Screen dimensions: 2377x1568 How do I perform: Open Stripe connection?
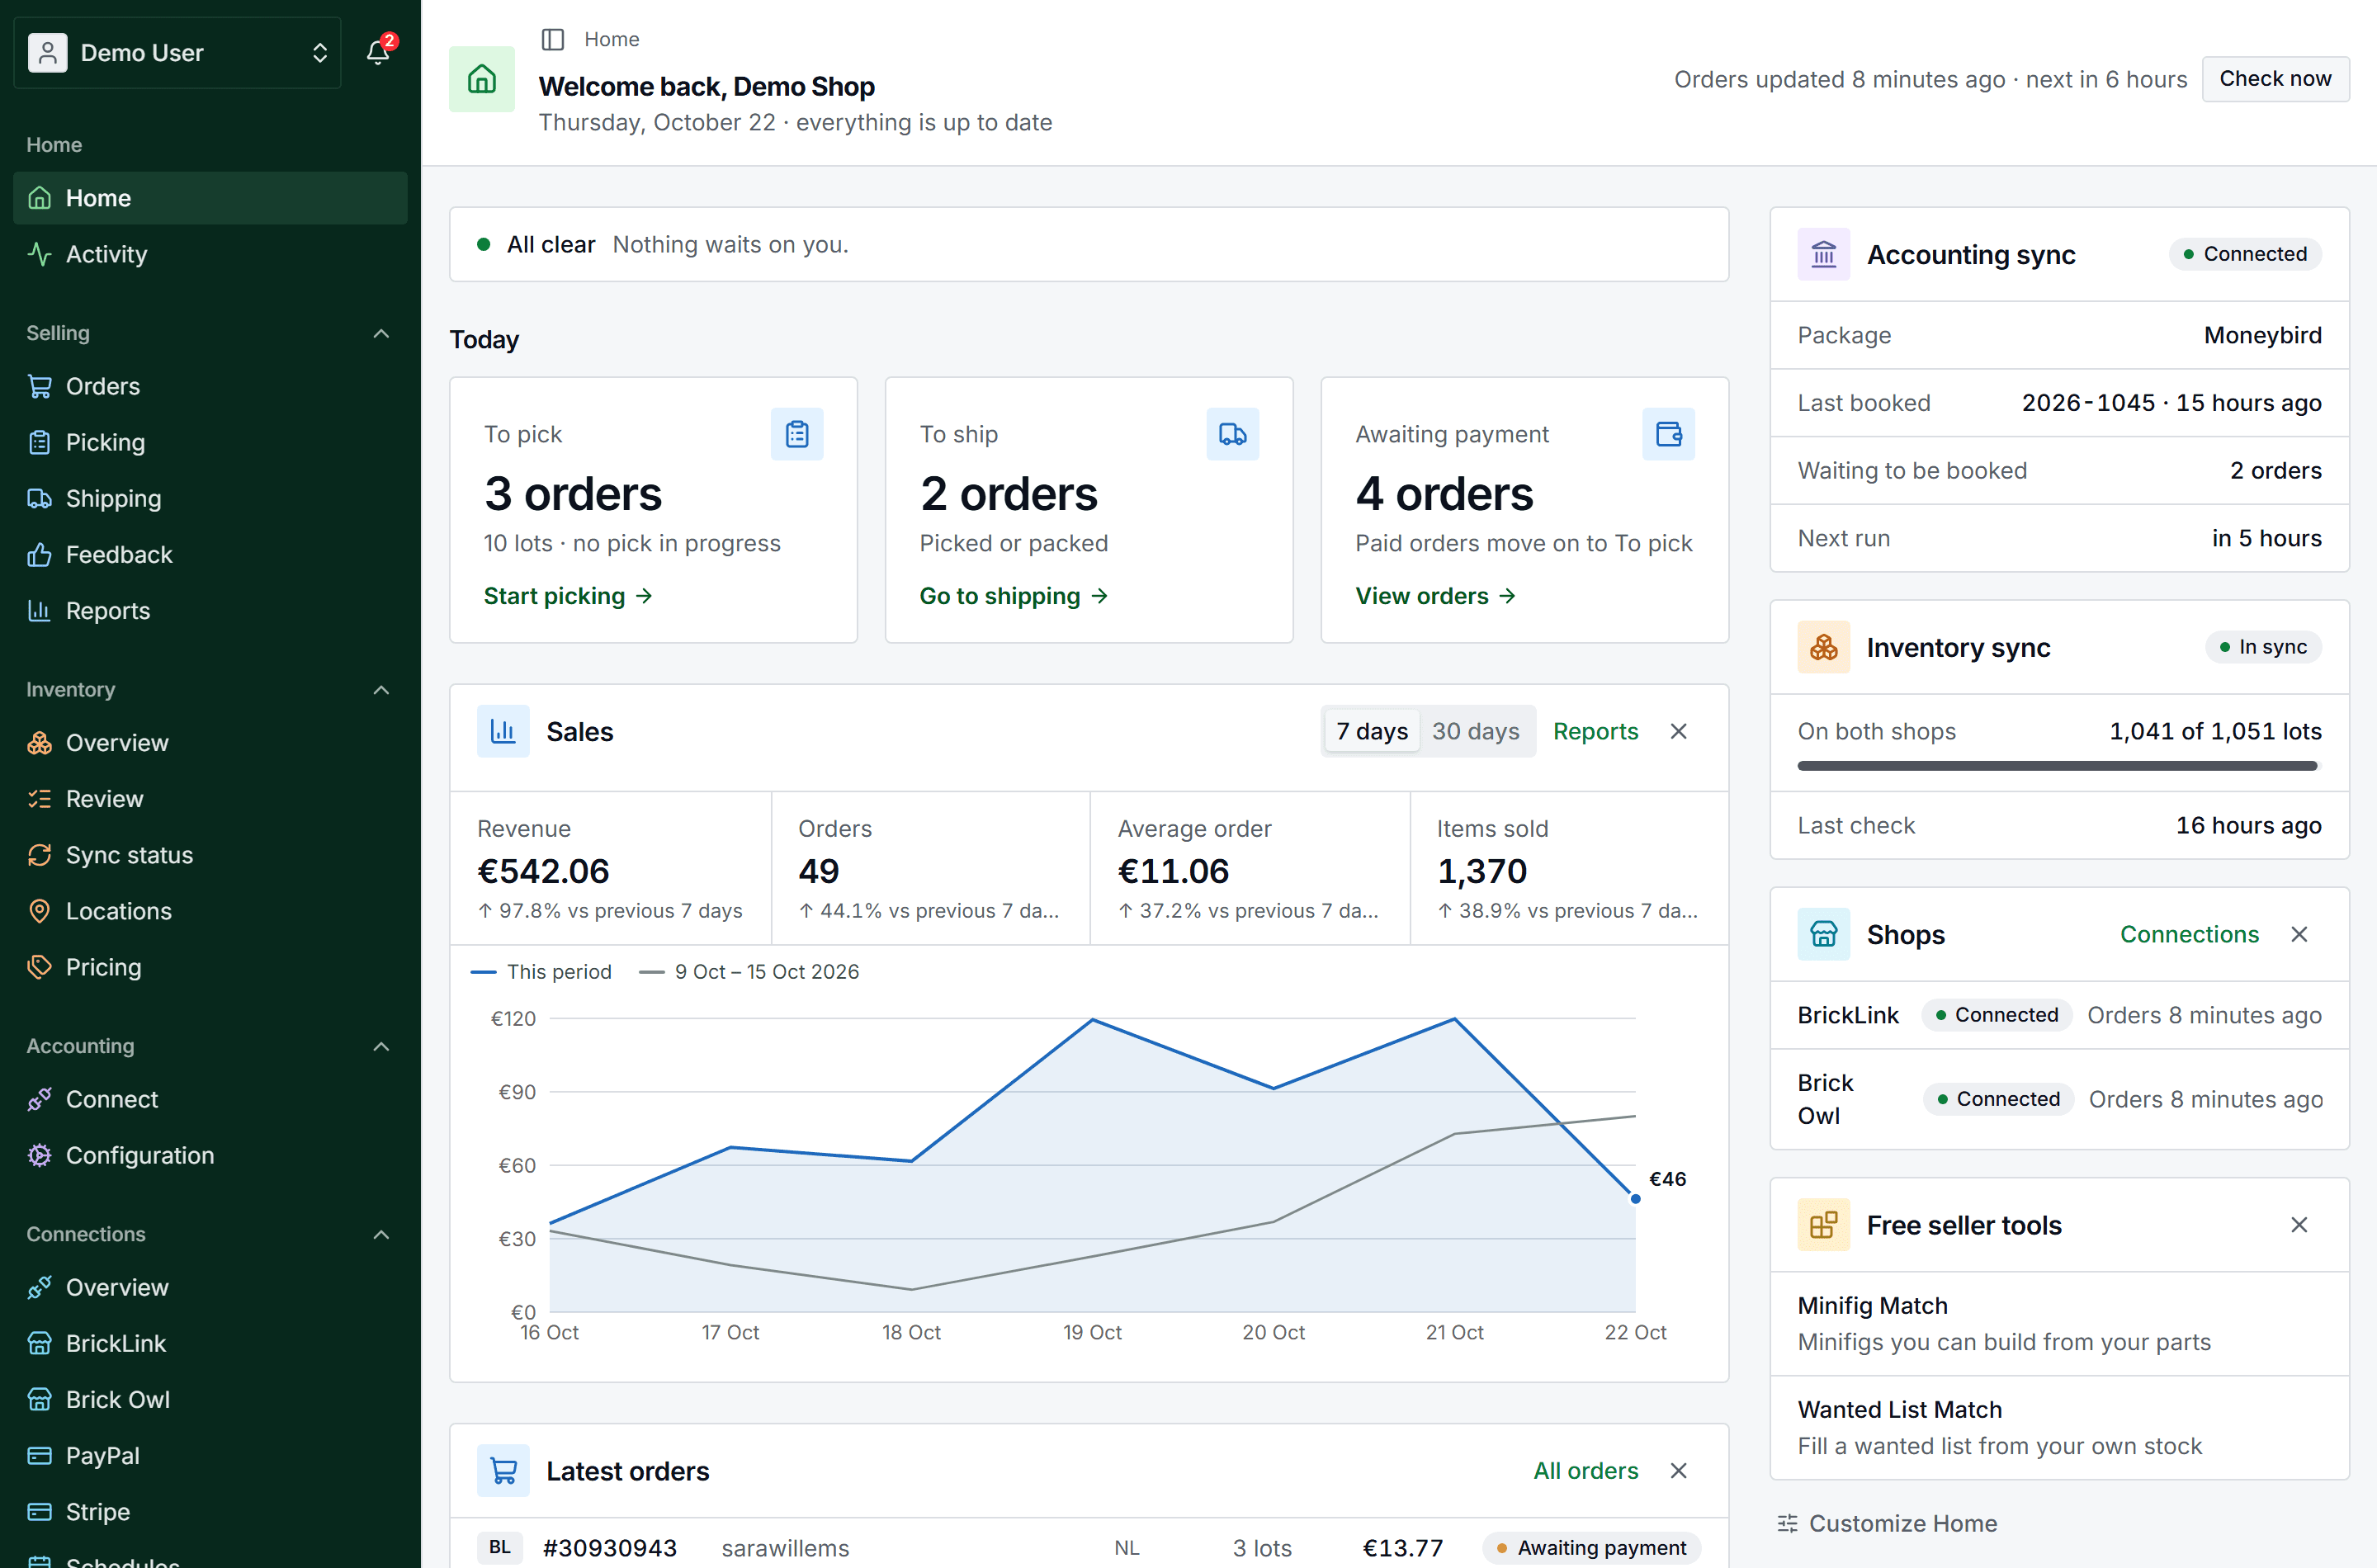210,1511
